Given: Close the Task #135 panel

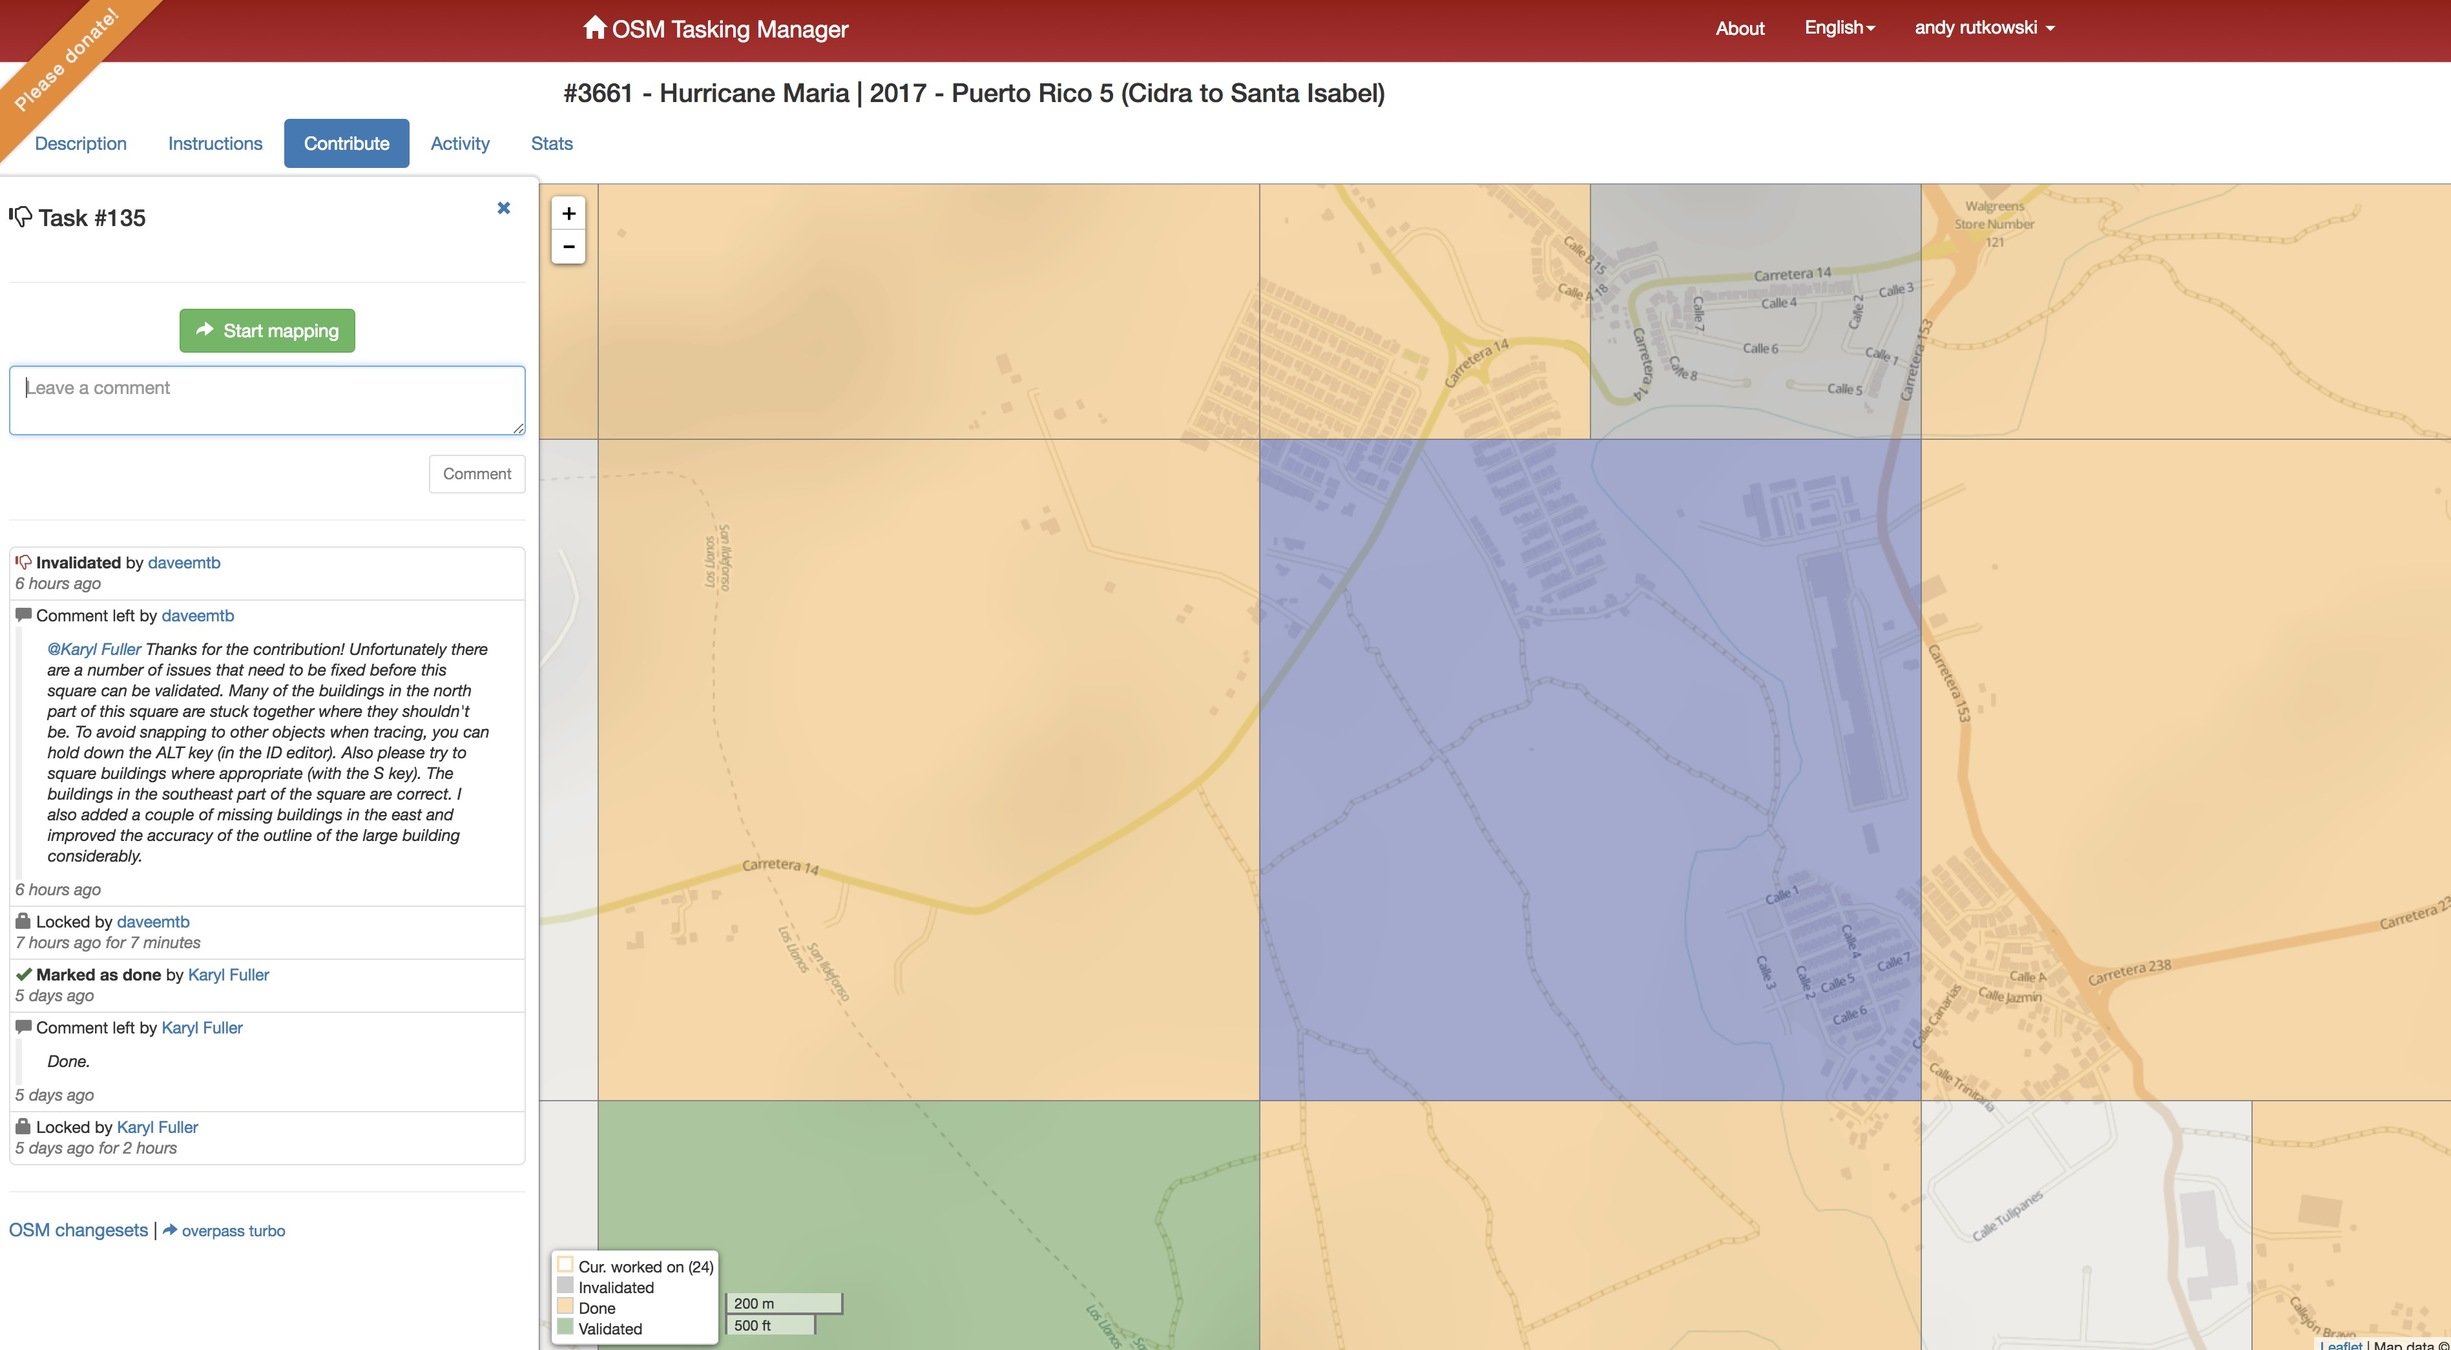Looking at the screenshot, I should pyautogui.click(x=504, y=208).
